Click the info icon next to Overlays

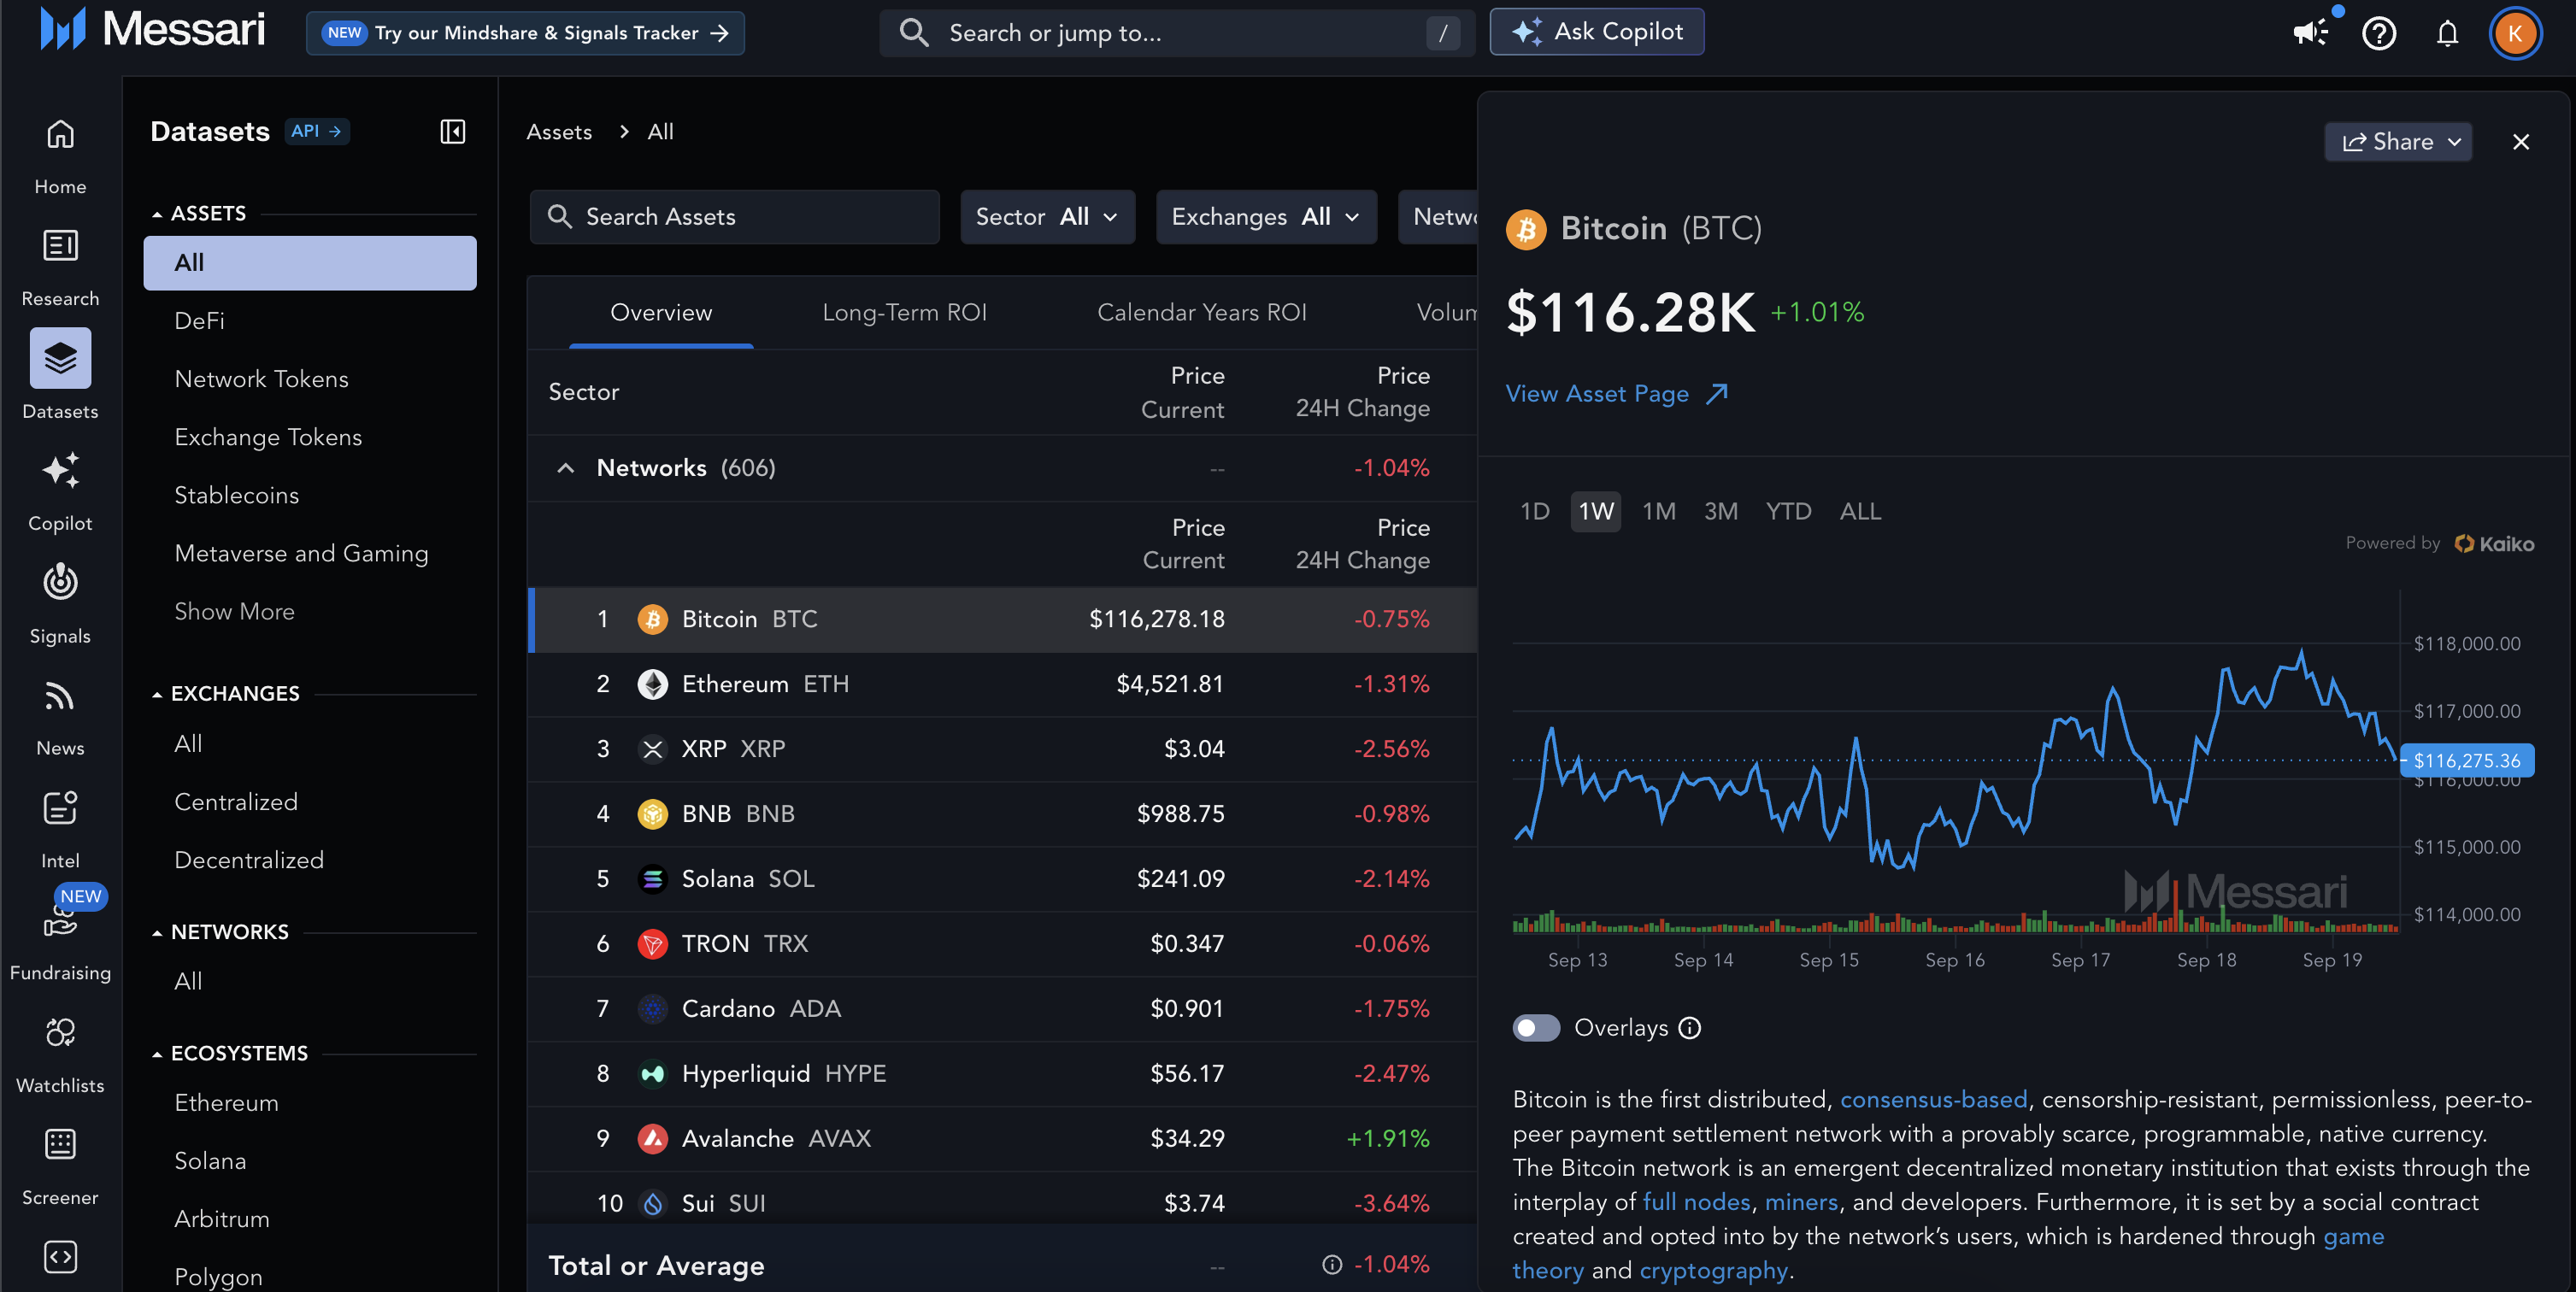tap(1690, 1028)
